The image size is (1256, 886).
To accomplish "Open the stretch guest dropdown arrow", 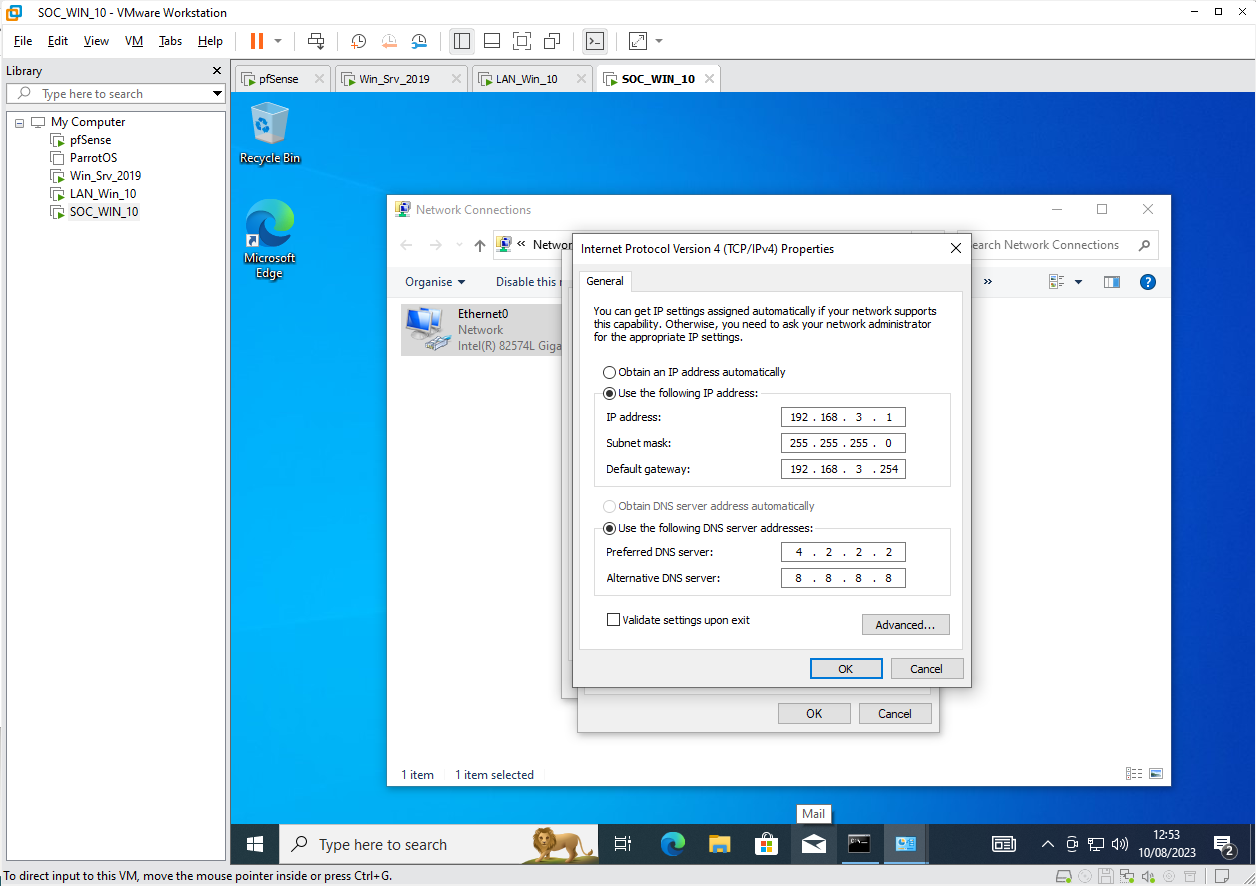I will [x=659, y=41].
